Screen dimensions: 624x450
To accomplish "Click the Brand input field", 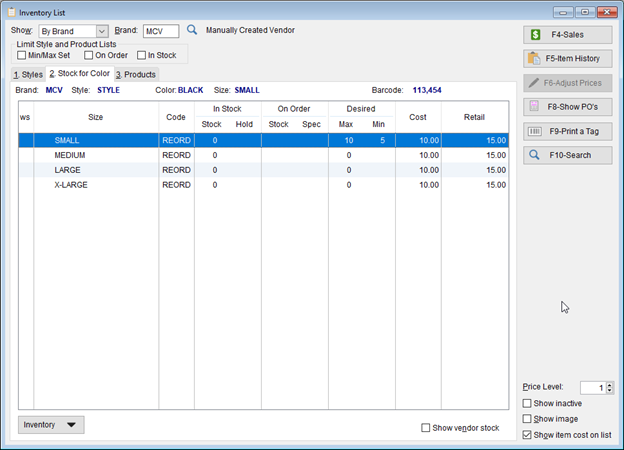I will (x=160, y=31).
